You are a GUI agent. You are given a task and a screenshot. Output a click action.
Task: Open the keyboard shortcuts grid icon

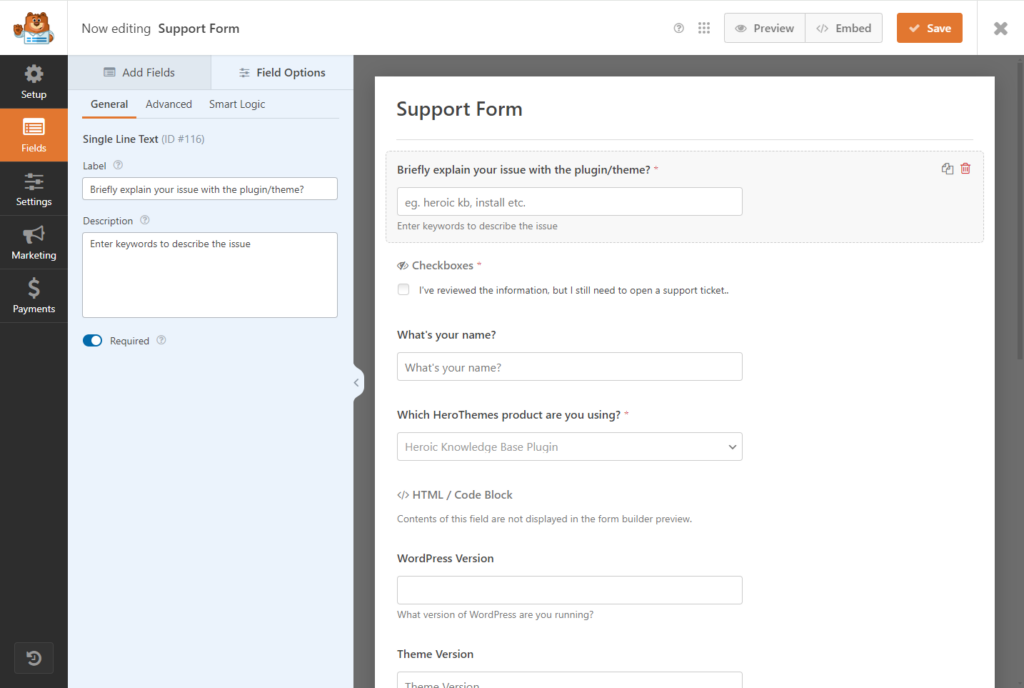click(x=704, y=28)
